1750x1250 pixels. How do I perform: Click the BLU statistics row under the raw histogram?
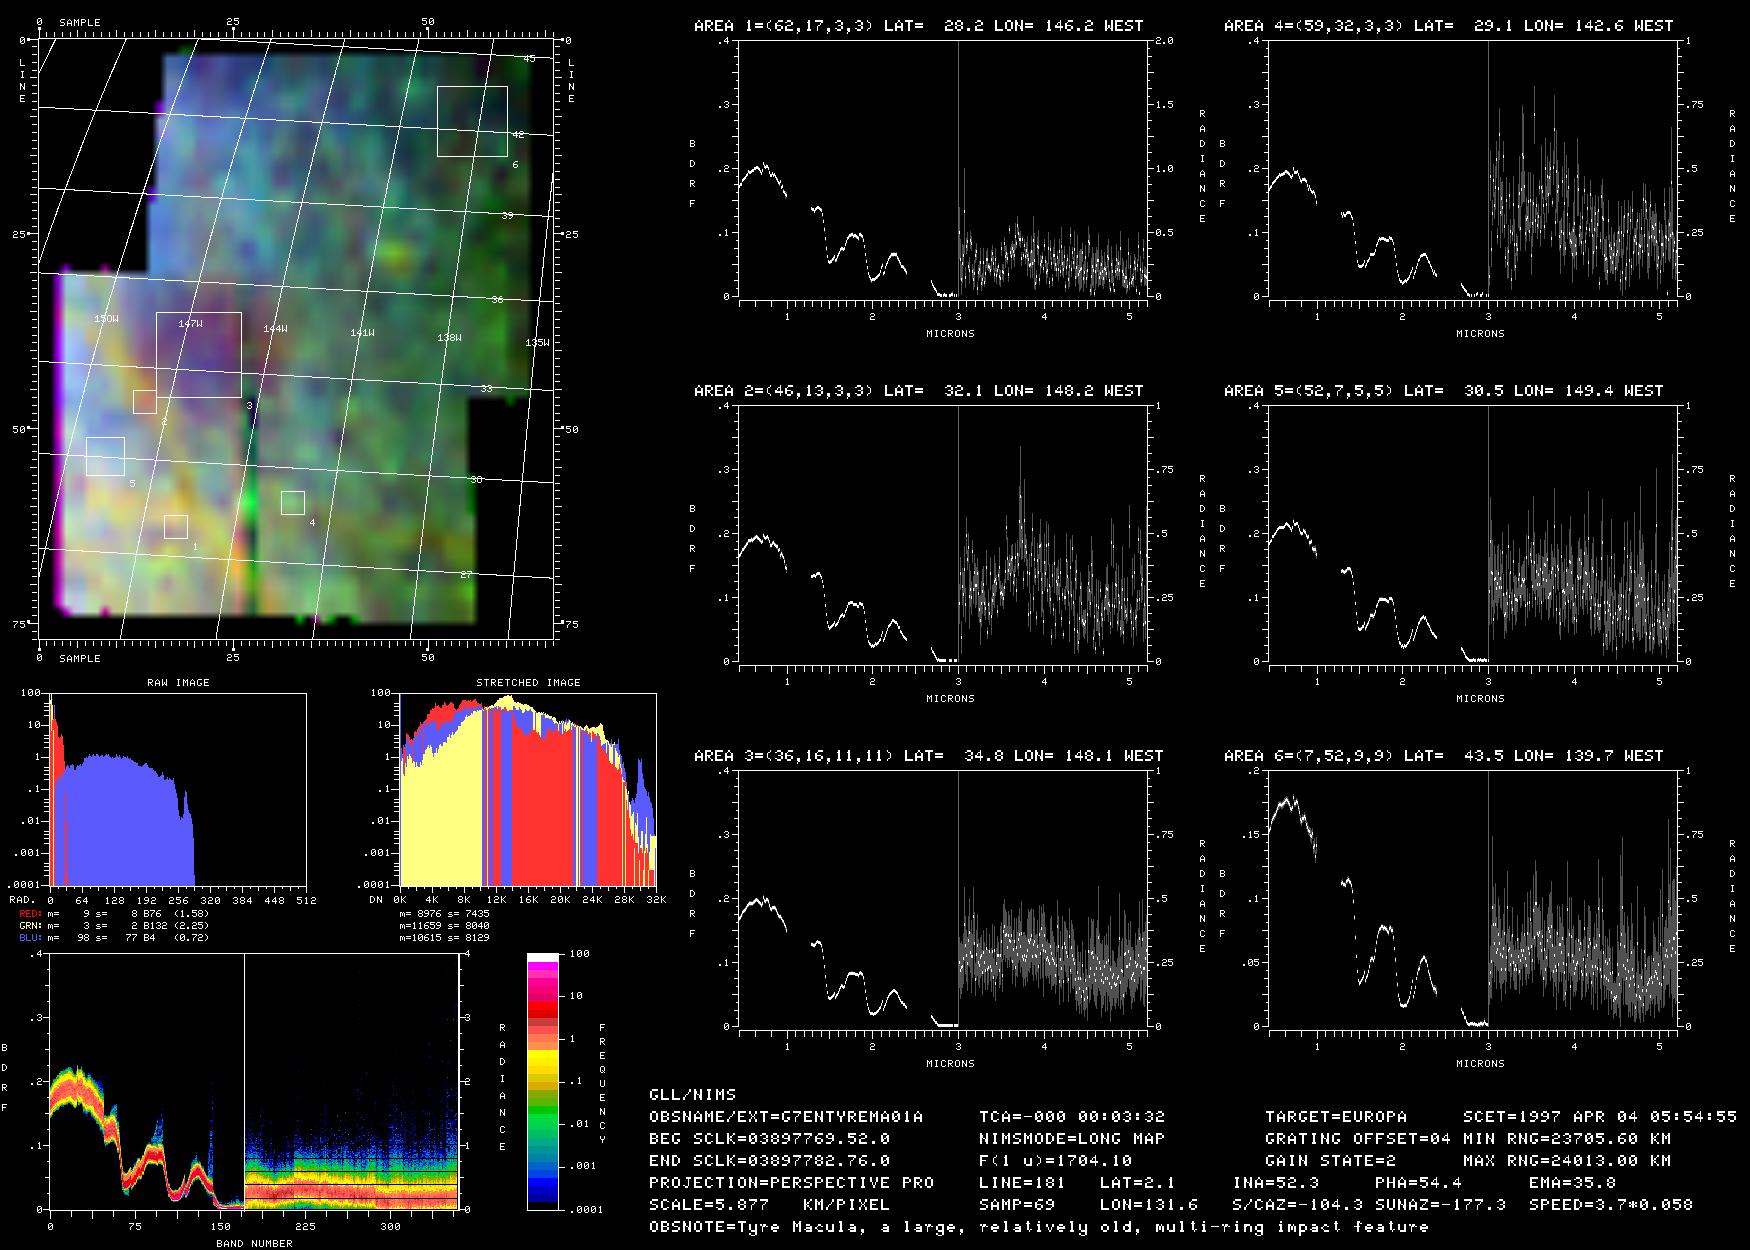point(114,937)
